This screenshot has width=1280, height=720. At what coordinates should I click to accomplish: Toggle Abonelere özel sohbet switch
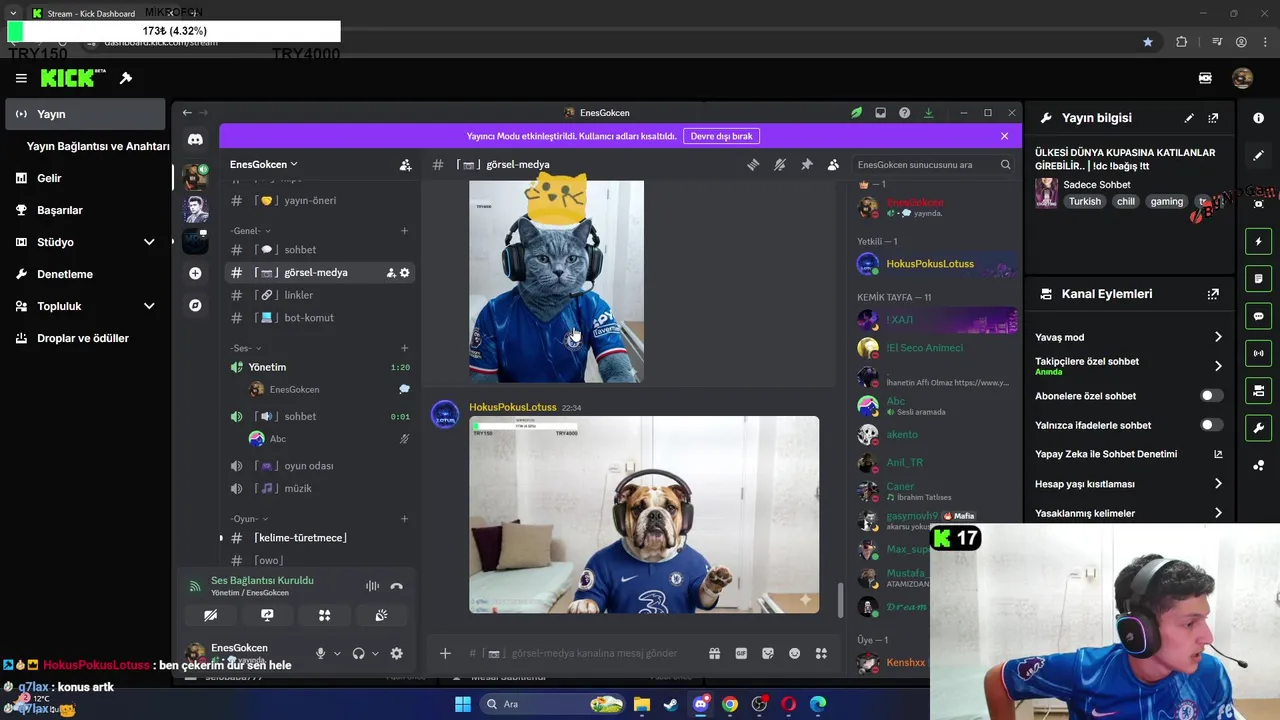1211,396
